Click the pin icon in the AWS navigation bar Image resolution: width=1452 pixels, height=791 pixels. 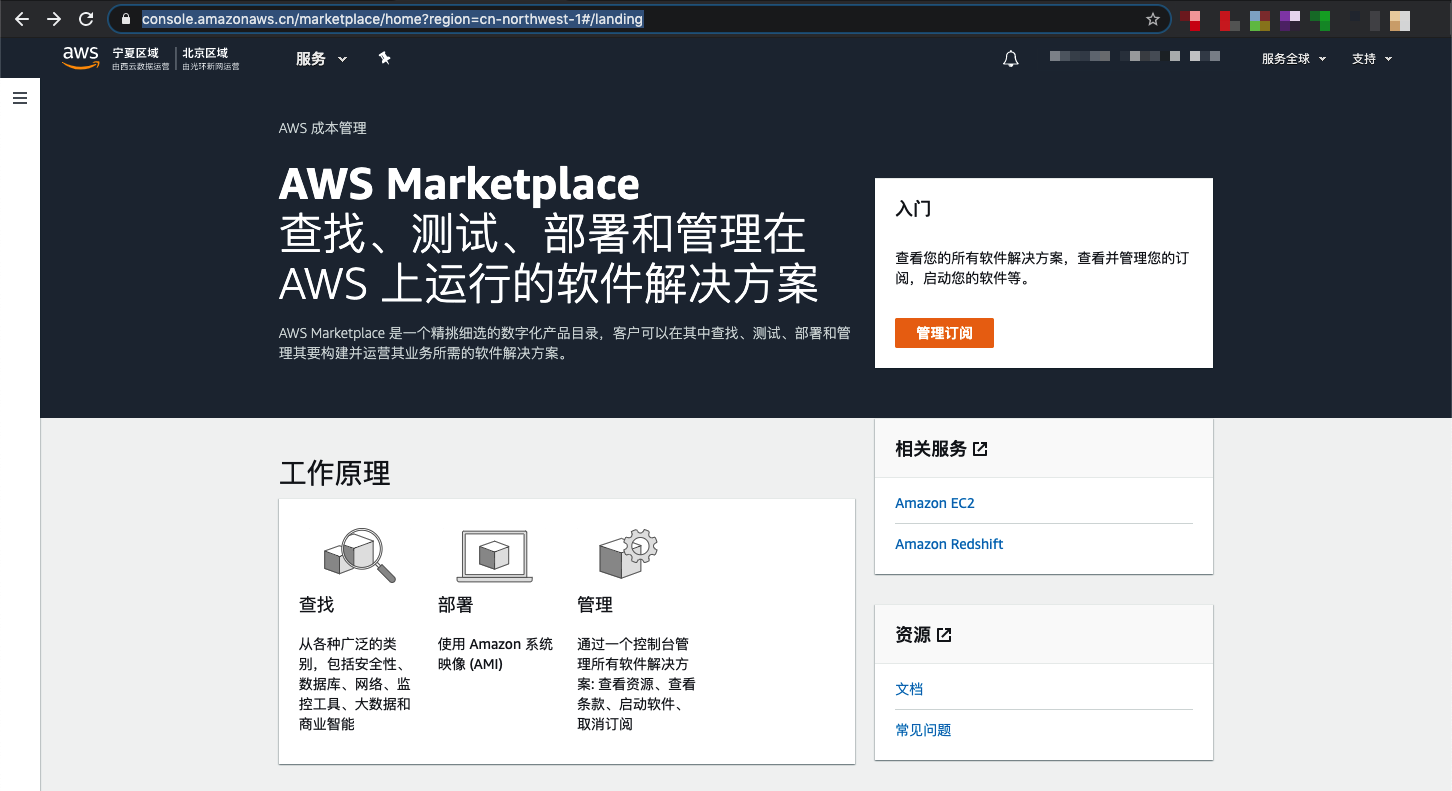[x=385, y=58]
